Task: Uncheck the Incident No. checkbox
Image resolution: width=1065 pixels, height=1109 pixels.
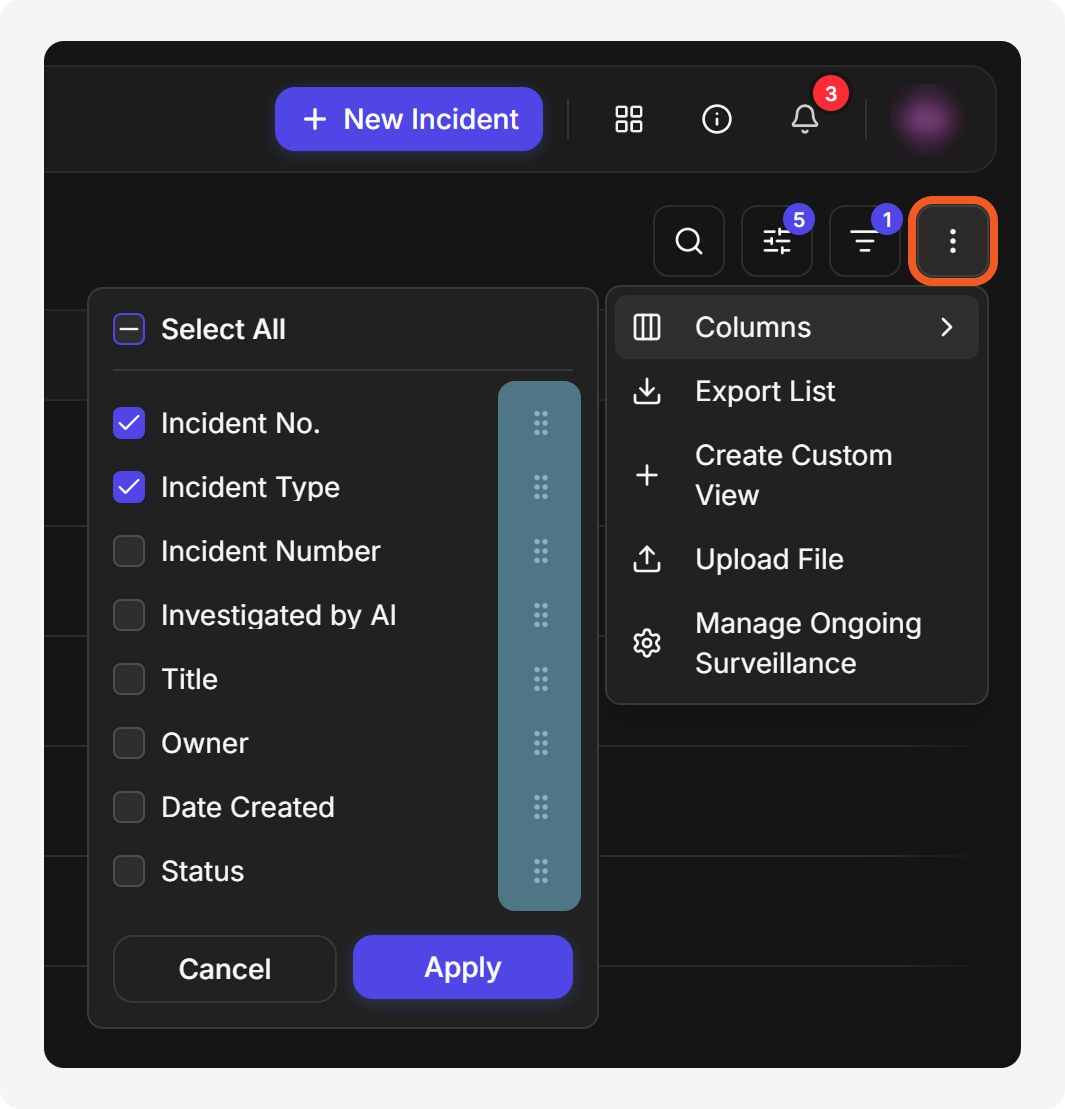Action: [x=129, y=423]
